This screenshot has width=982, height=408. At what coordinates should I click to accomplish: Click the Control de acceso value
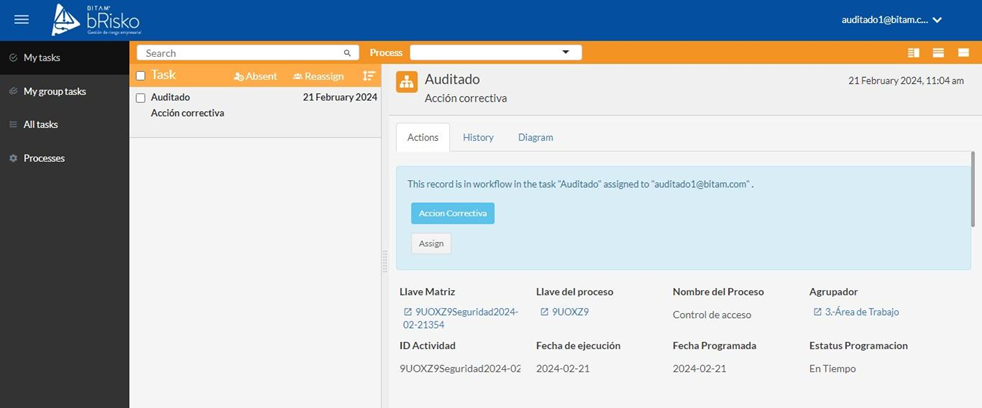[711, 315]
